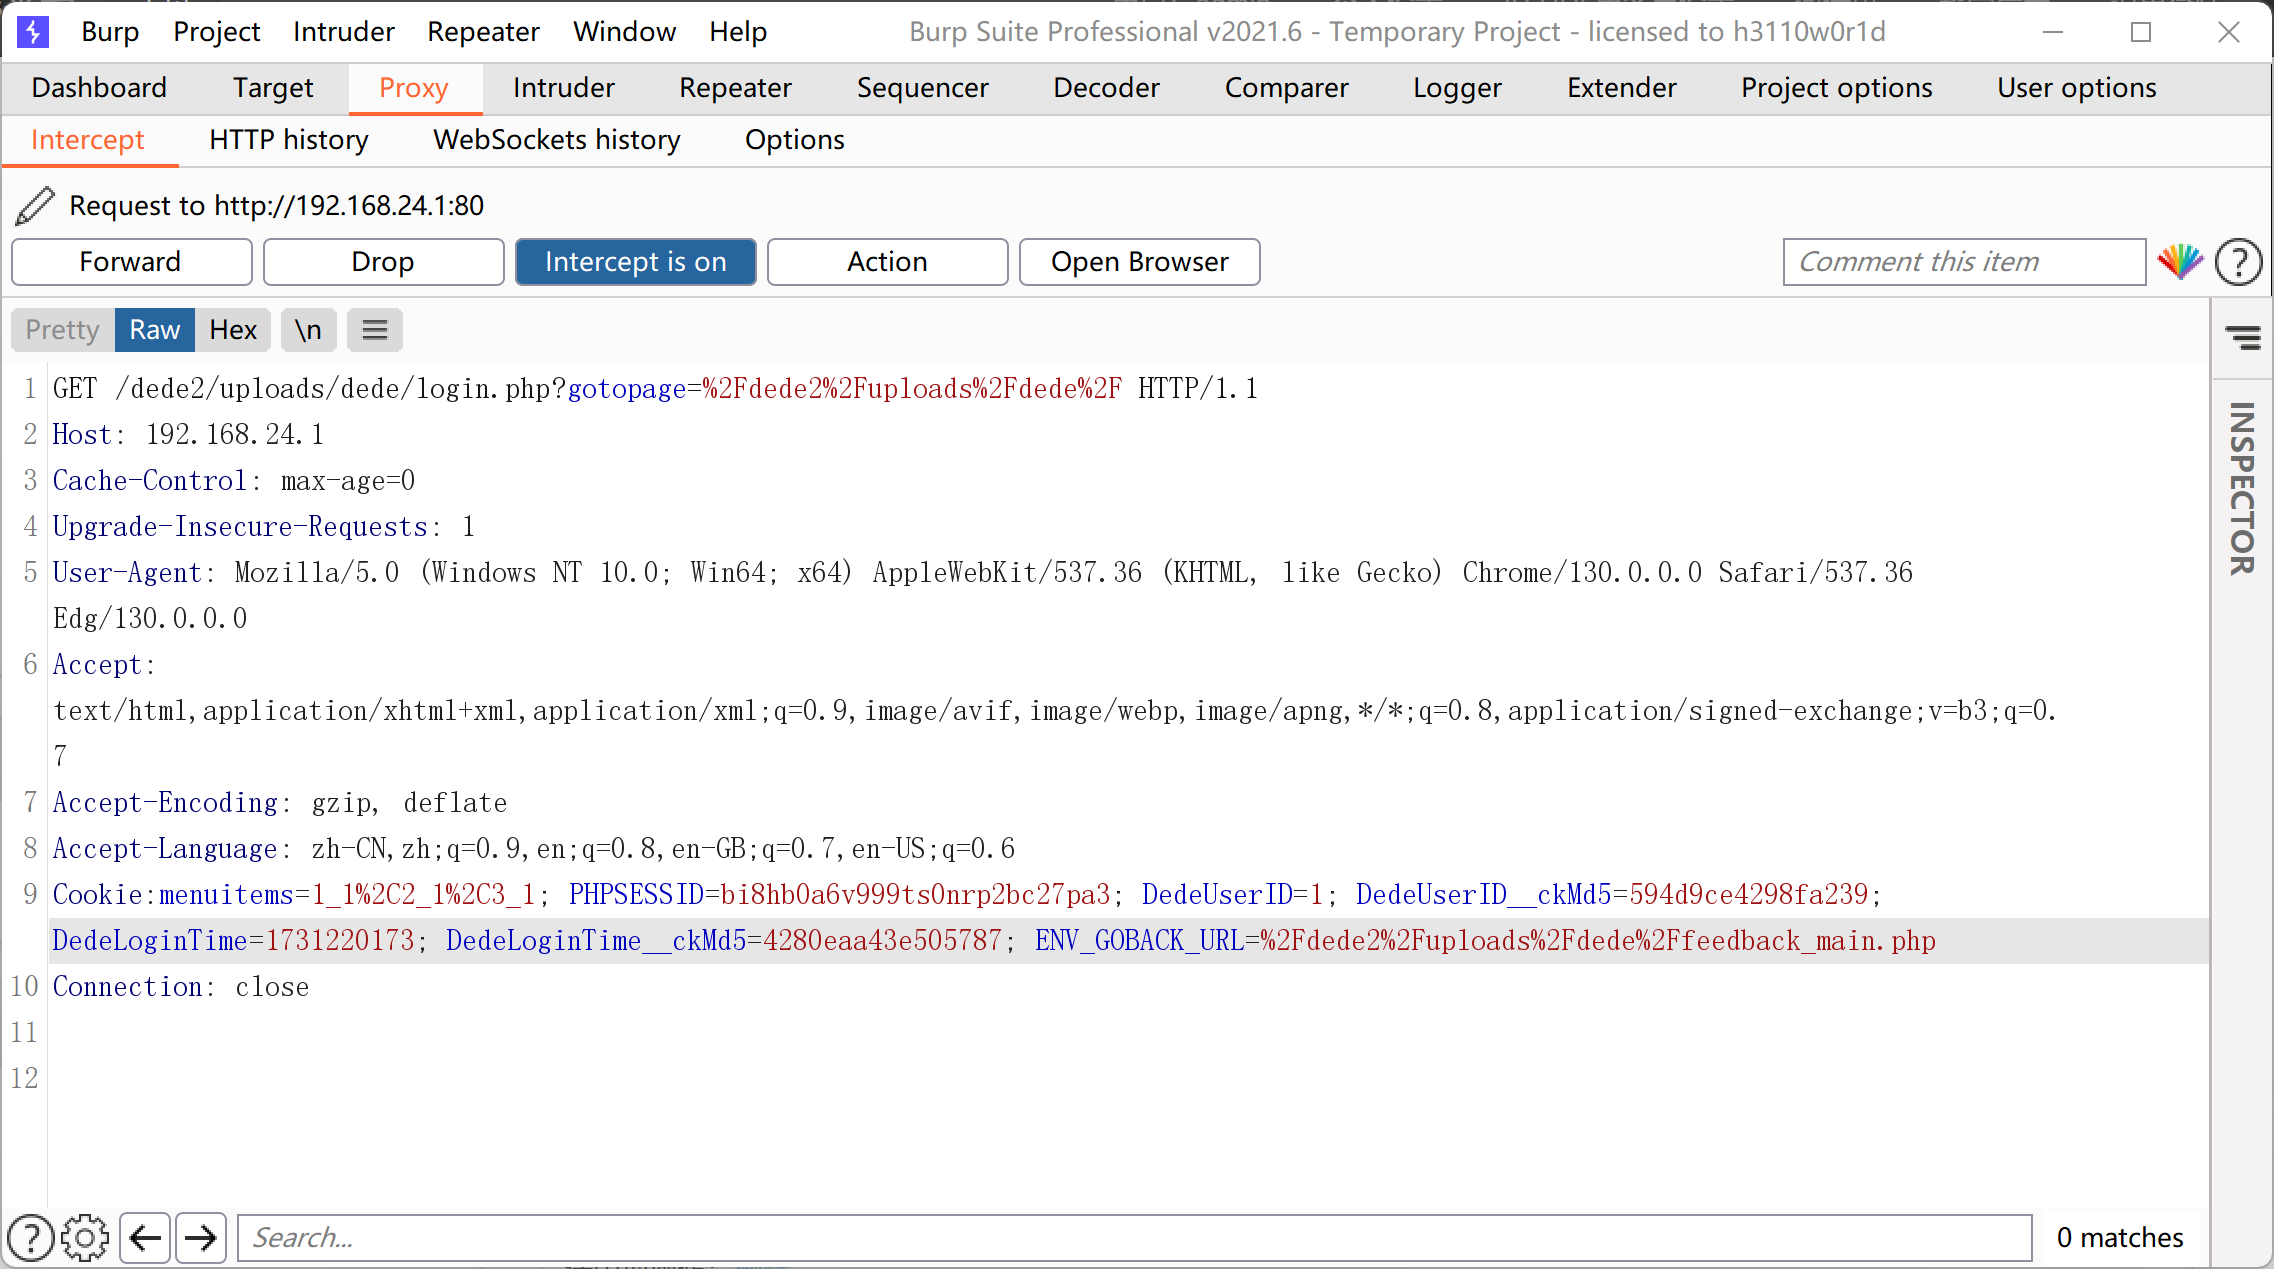
Task: Click the Cache-Control header line
Action: [234, 480]
